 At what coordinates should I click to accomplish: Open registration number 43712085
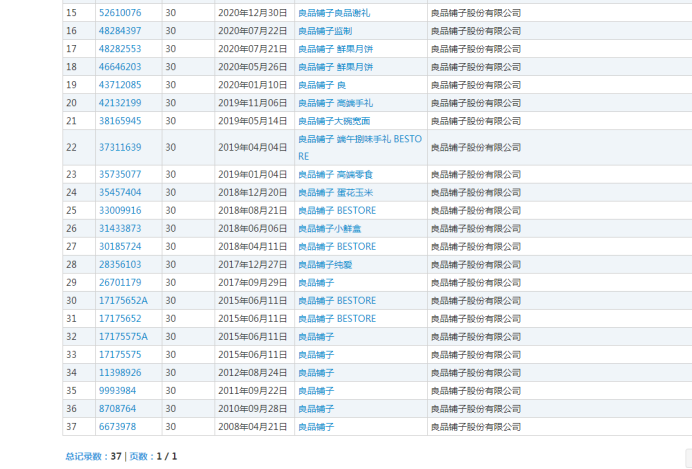click(x=120, y=85)
